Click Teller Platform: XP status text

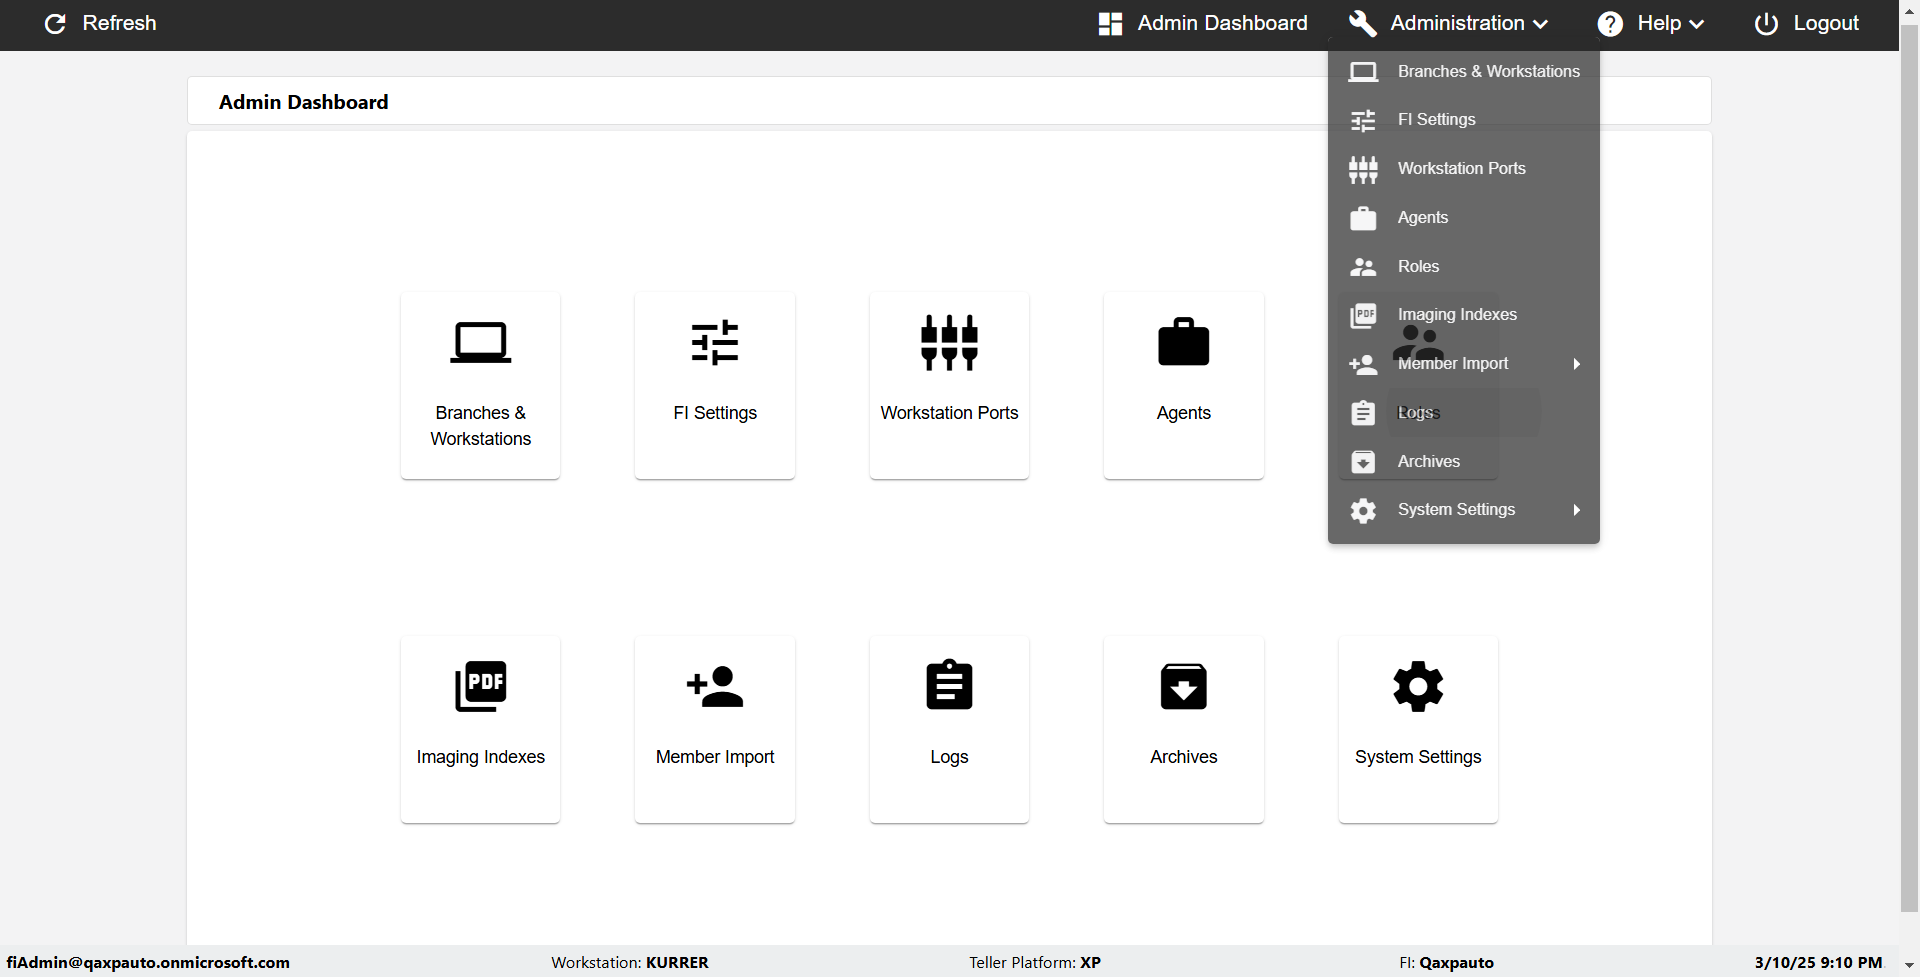coord(1035,962)
